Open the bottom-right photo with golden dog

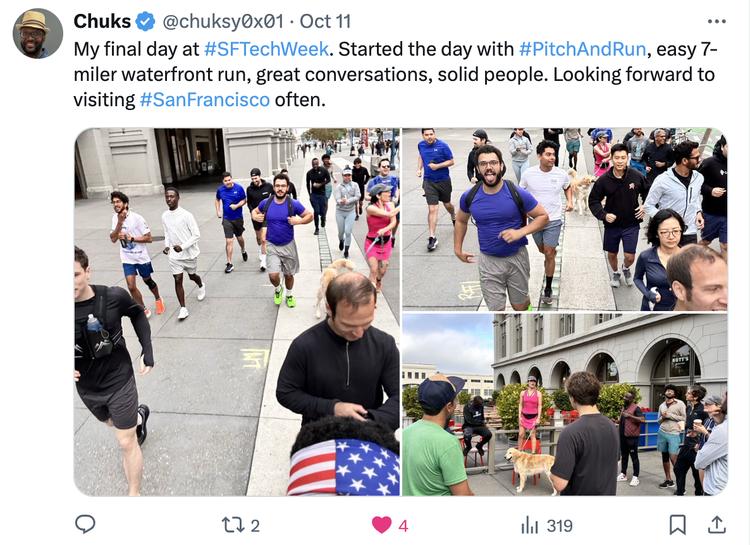coord(565,405)
